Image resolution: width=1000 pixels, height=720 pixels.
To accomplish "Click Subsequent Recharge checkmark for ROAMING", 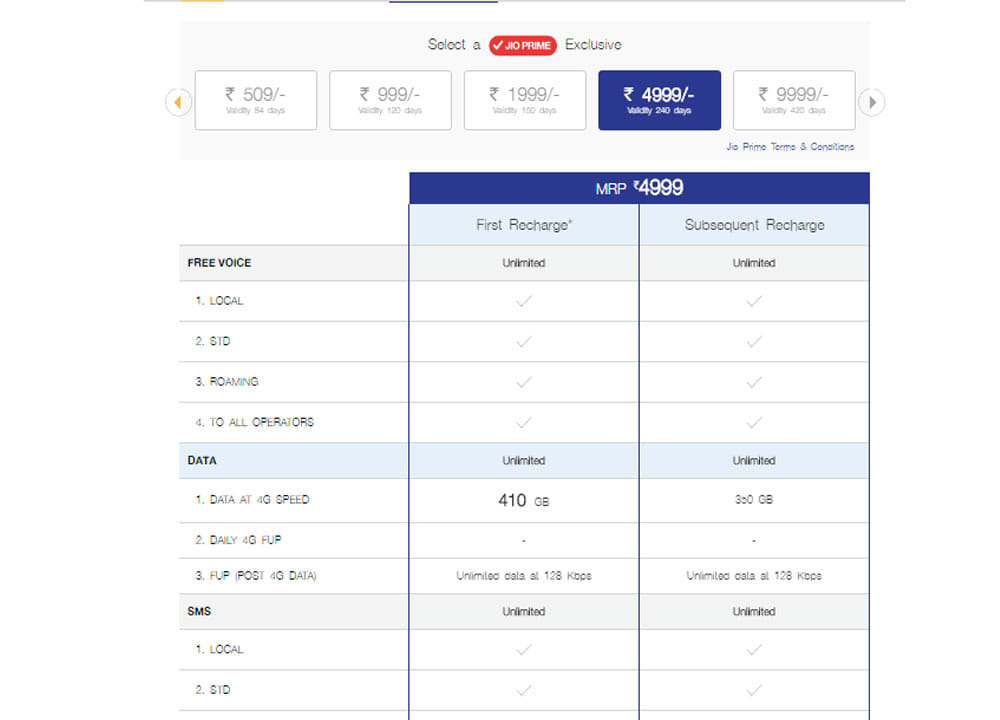I will (x=754, y=382).
